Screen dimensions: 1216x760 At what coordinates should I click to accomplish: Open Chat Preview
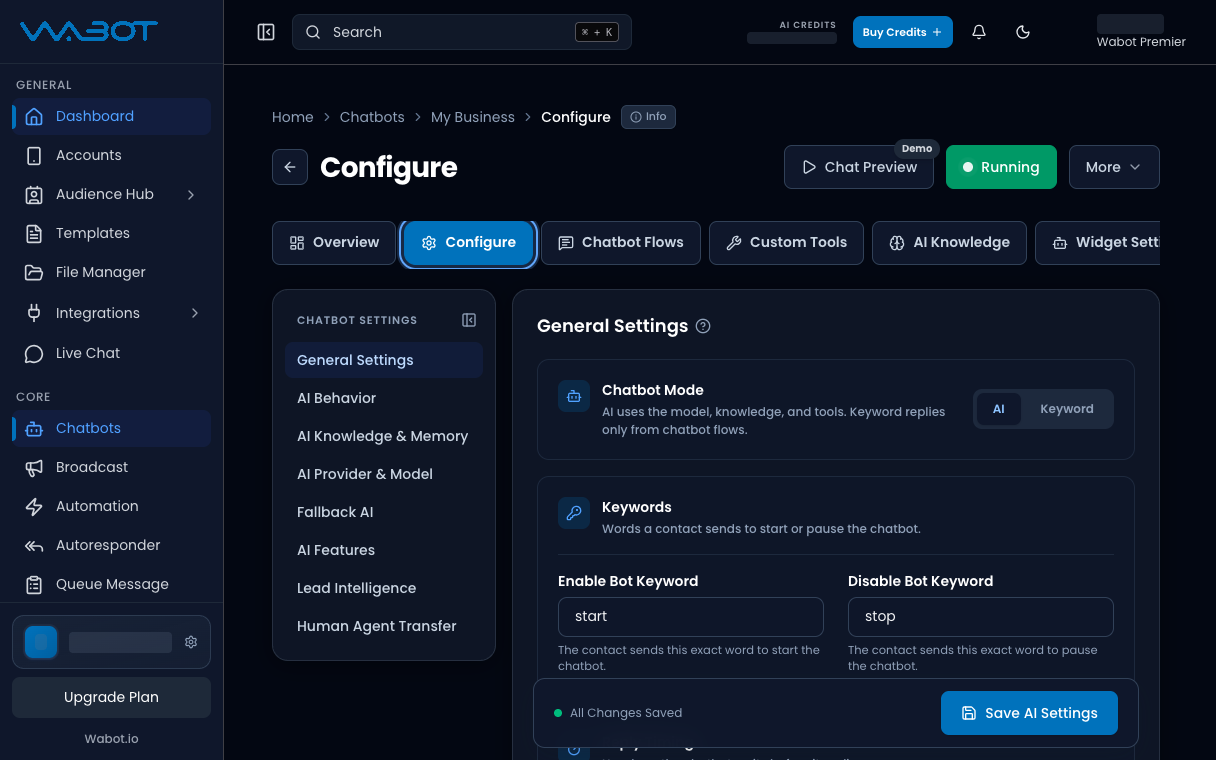(x=859, y=167)
